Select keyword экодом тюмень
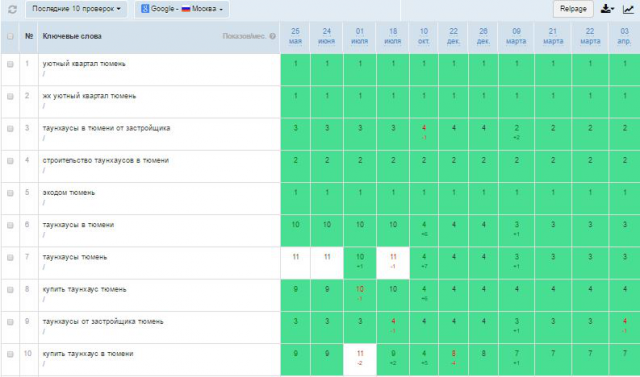The width and height of the screenshot is (640, 377). (69, 193)
